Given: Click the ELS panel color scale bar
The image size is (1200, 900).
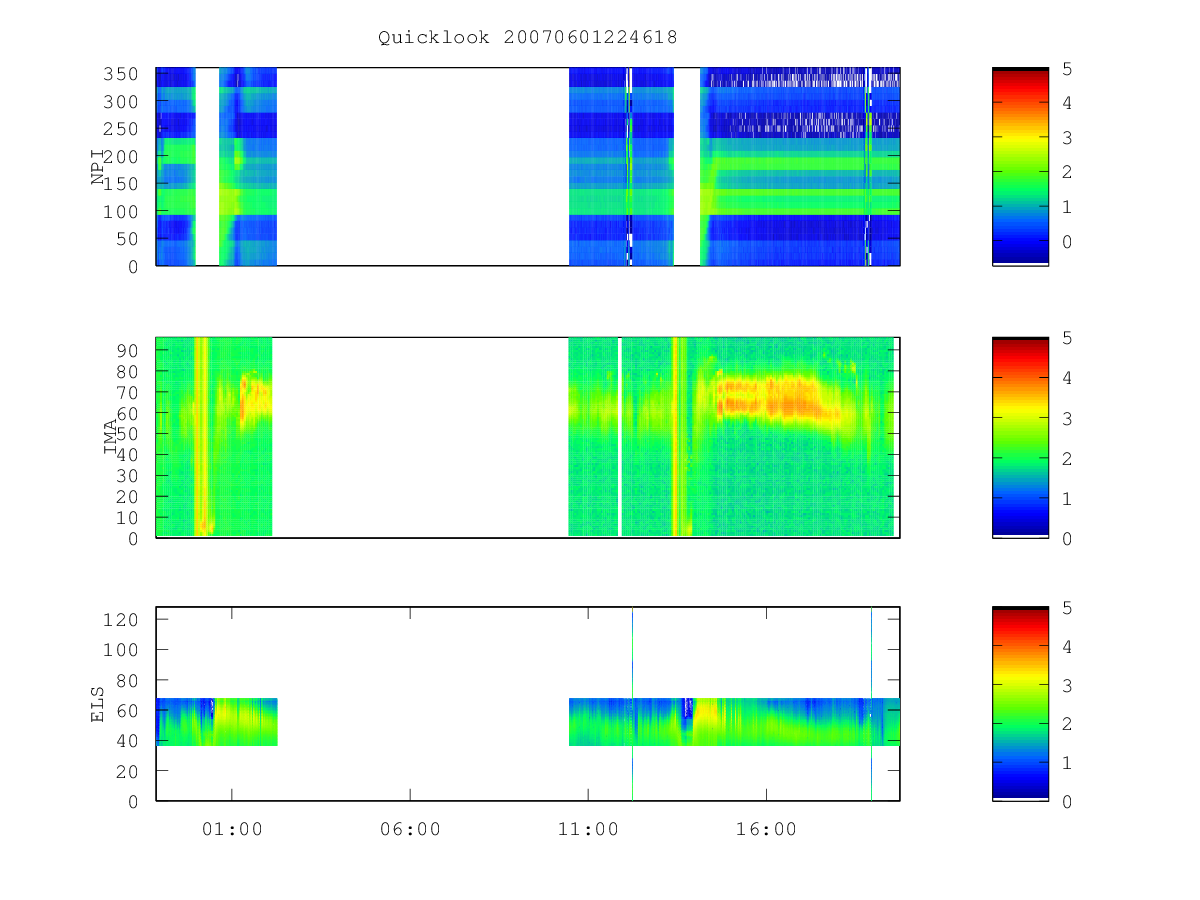Looking at the screenshot, I should pyautogui.click(x=1020, y=704).
